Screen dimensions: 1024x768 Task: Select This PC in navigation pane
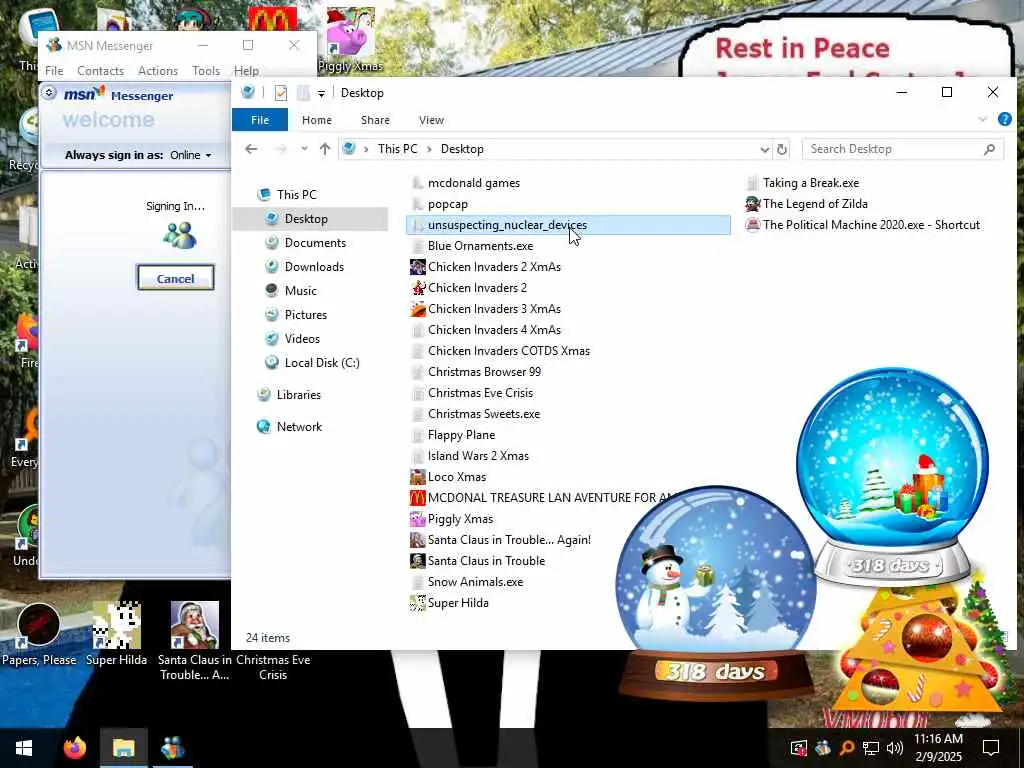(296, 195)
